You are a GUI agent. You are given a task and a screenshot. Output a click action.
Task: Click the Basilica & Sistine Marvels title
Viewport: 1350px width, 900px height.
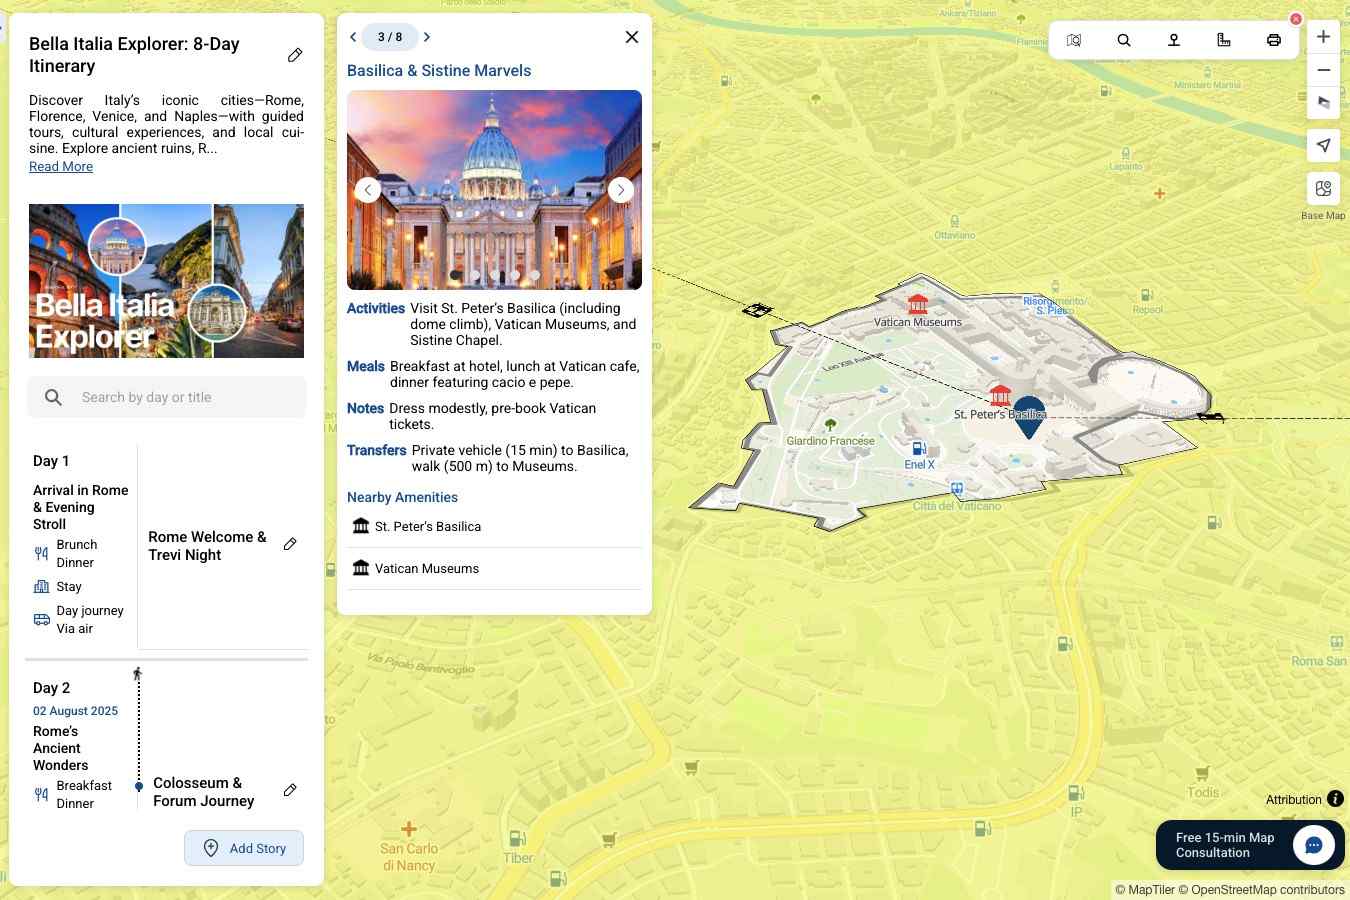pyautogui.click(x=439, y=71)
